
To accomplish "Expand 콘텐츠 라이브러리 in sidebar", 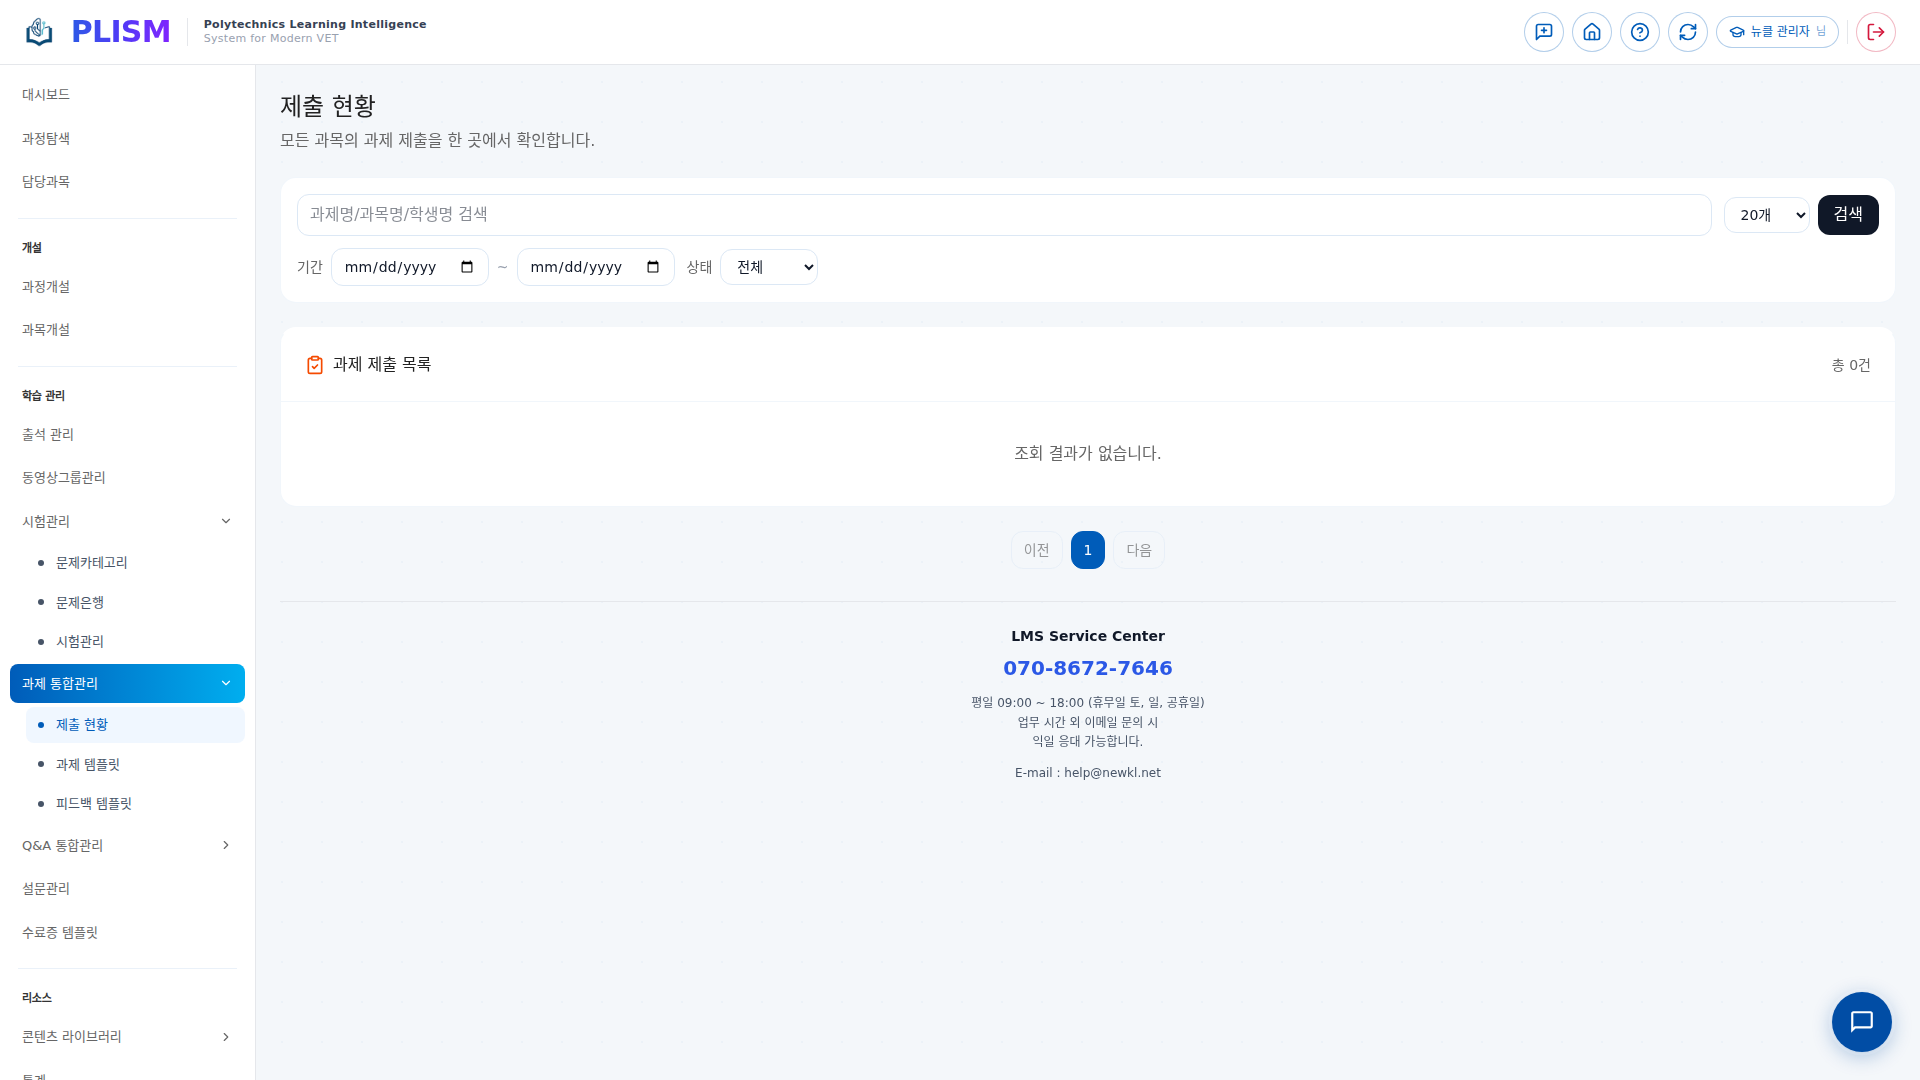I will pos(127,1036).
